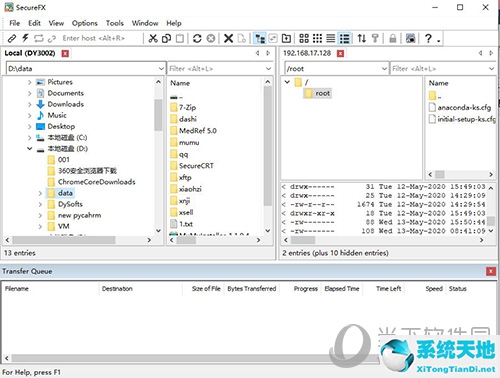Click the Transfer Queue horizontal scrollbar

(195, 358)
